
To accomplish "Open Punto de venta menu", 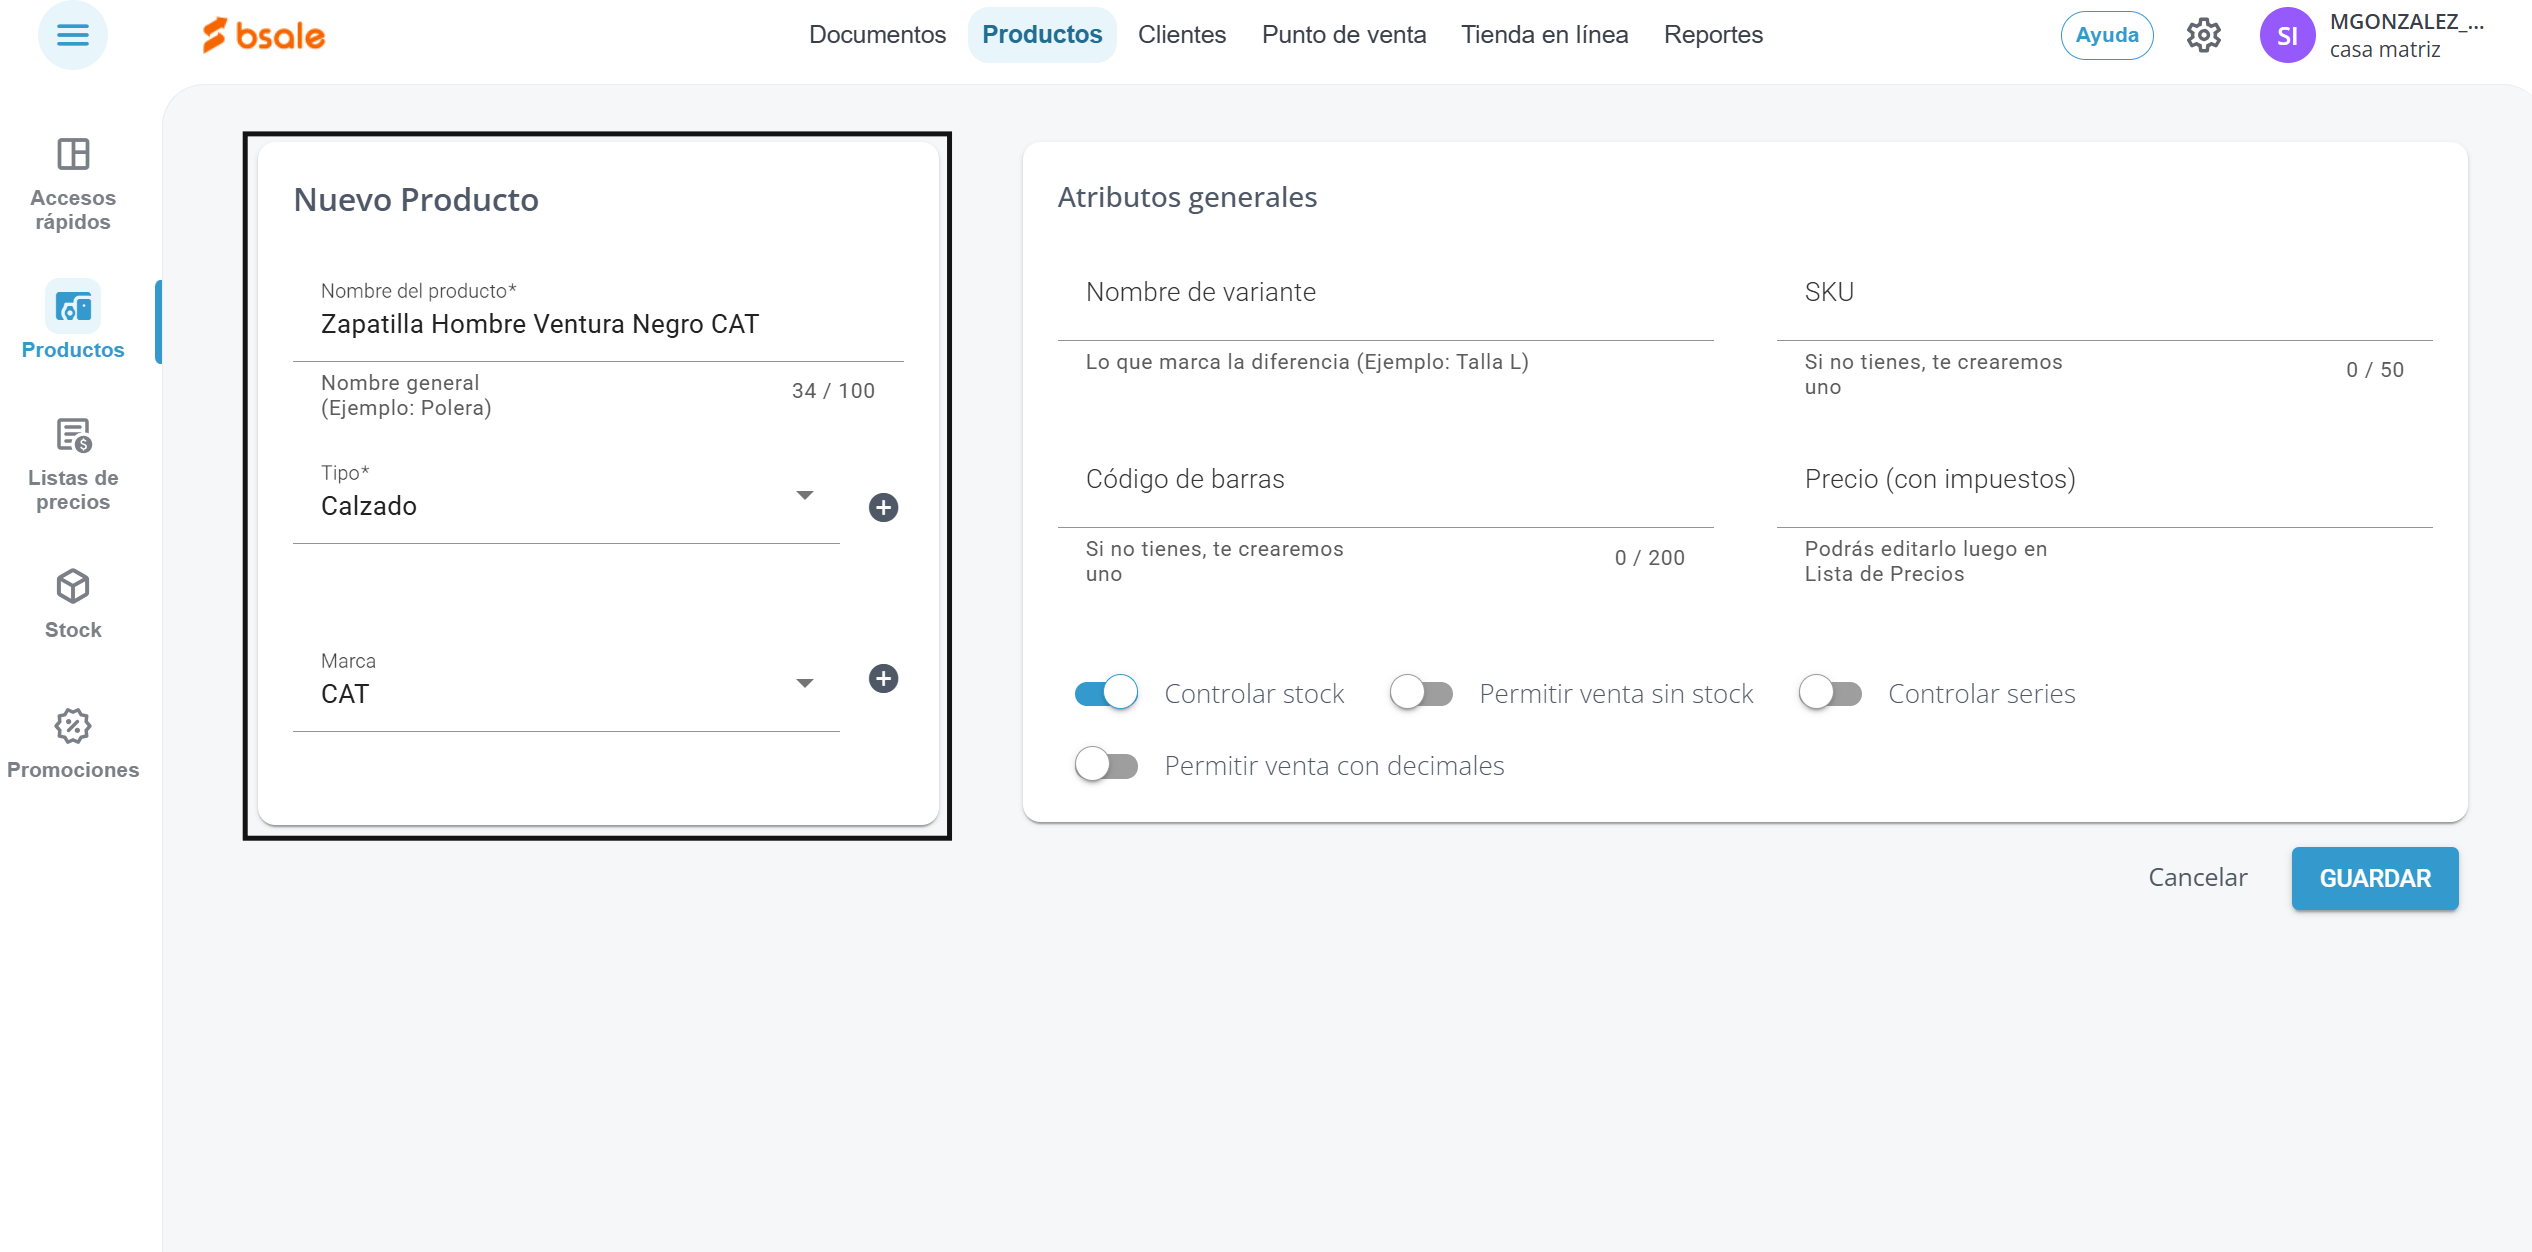I will (x=1343, y=35).
